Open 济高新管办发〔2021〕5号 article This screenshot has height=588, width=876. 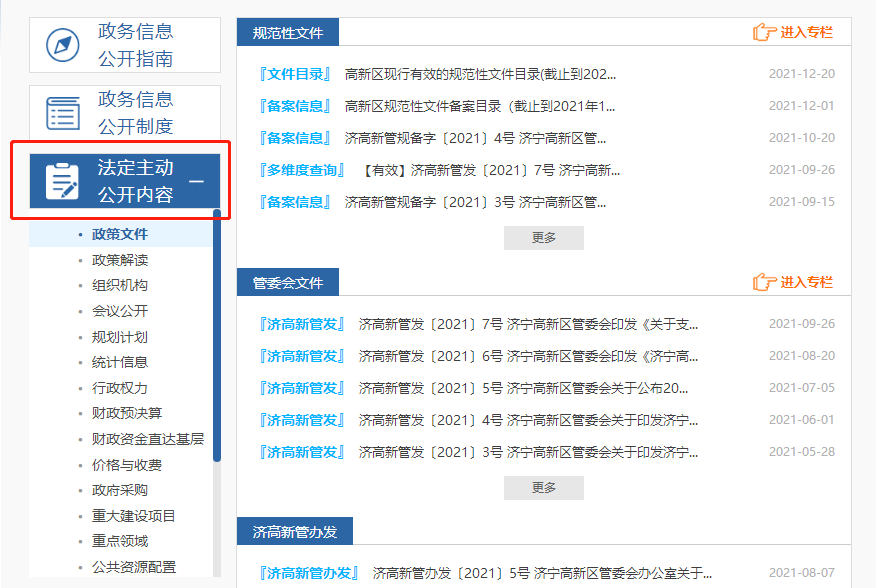(542, 573)
